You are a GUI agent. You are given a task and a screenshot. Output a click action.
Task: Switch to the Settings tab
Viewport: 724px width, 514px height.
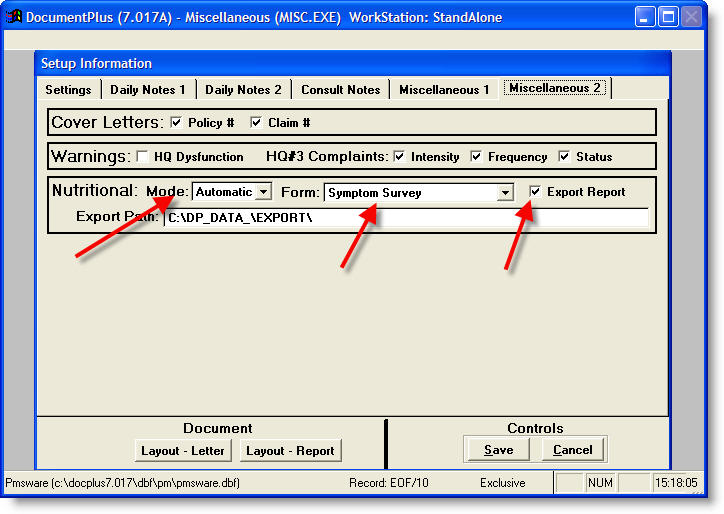(x=68, y=90)
